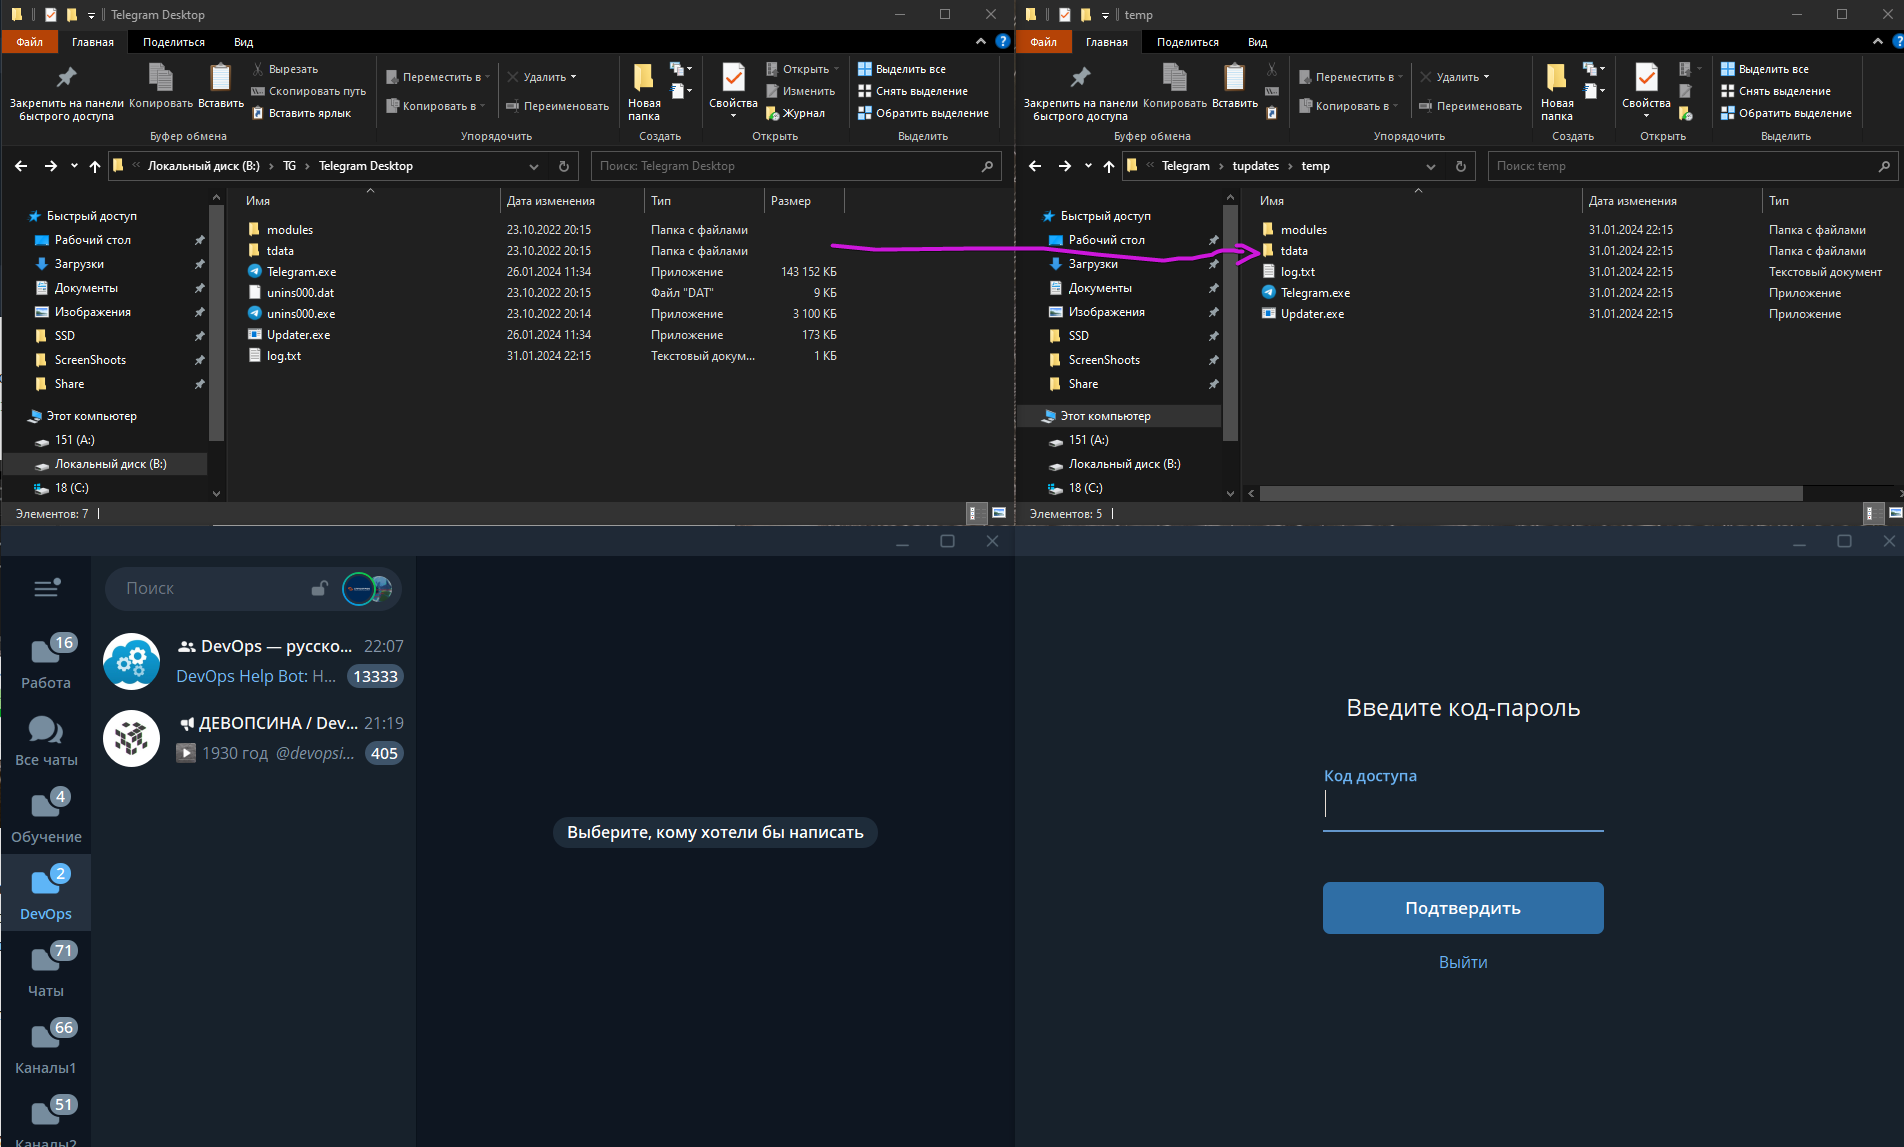The width and height of the screenshot is (1904, 1147).
Task: Open Главная tab in temp window
Action: [1106, 42]
